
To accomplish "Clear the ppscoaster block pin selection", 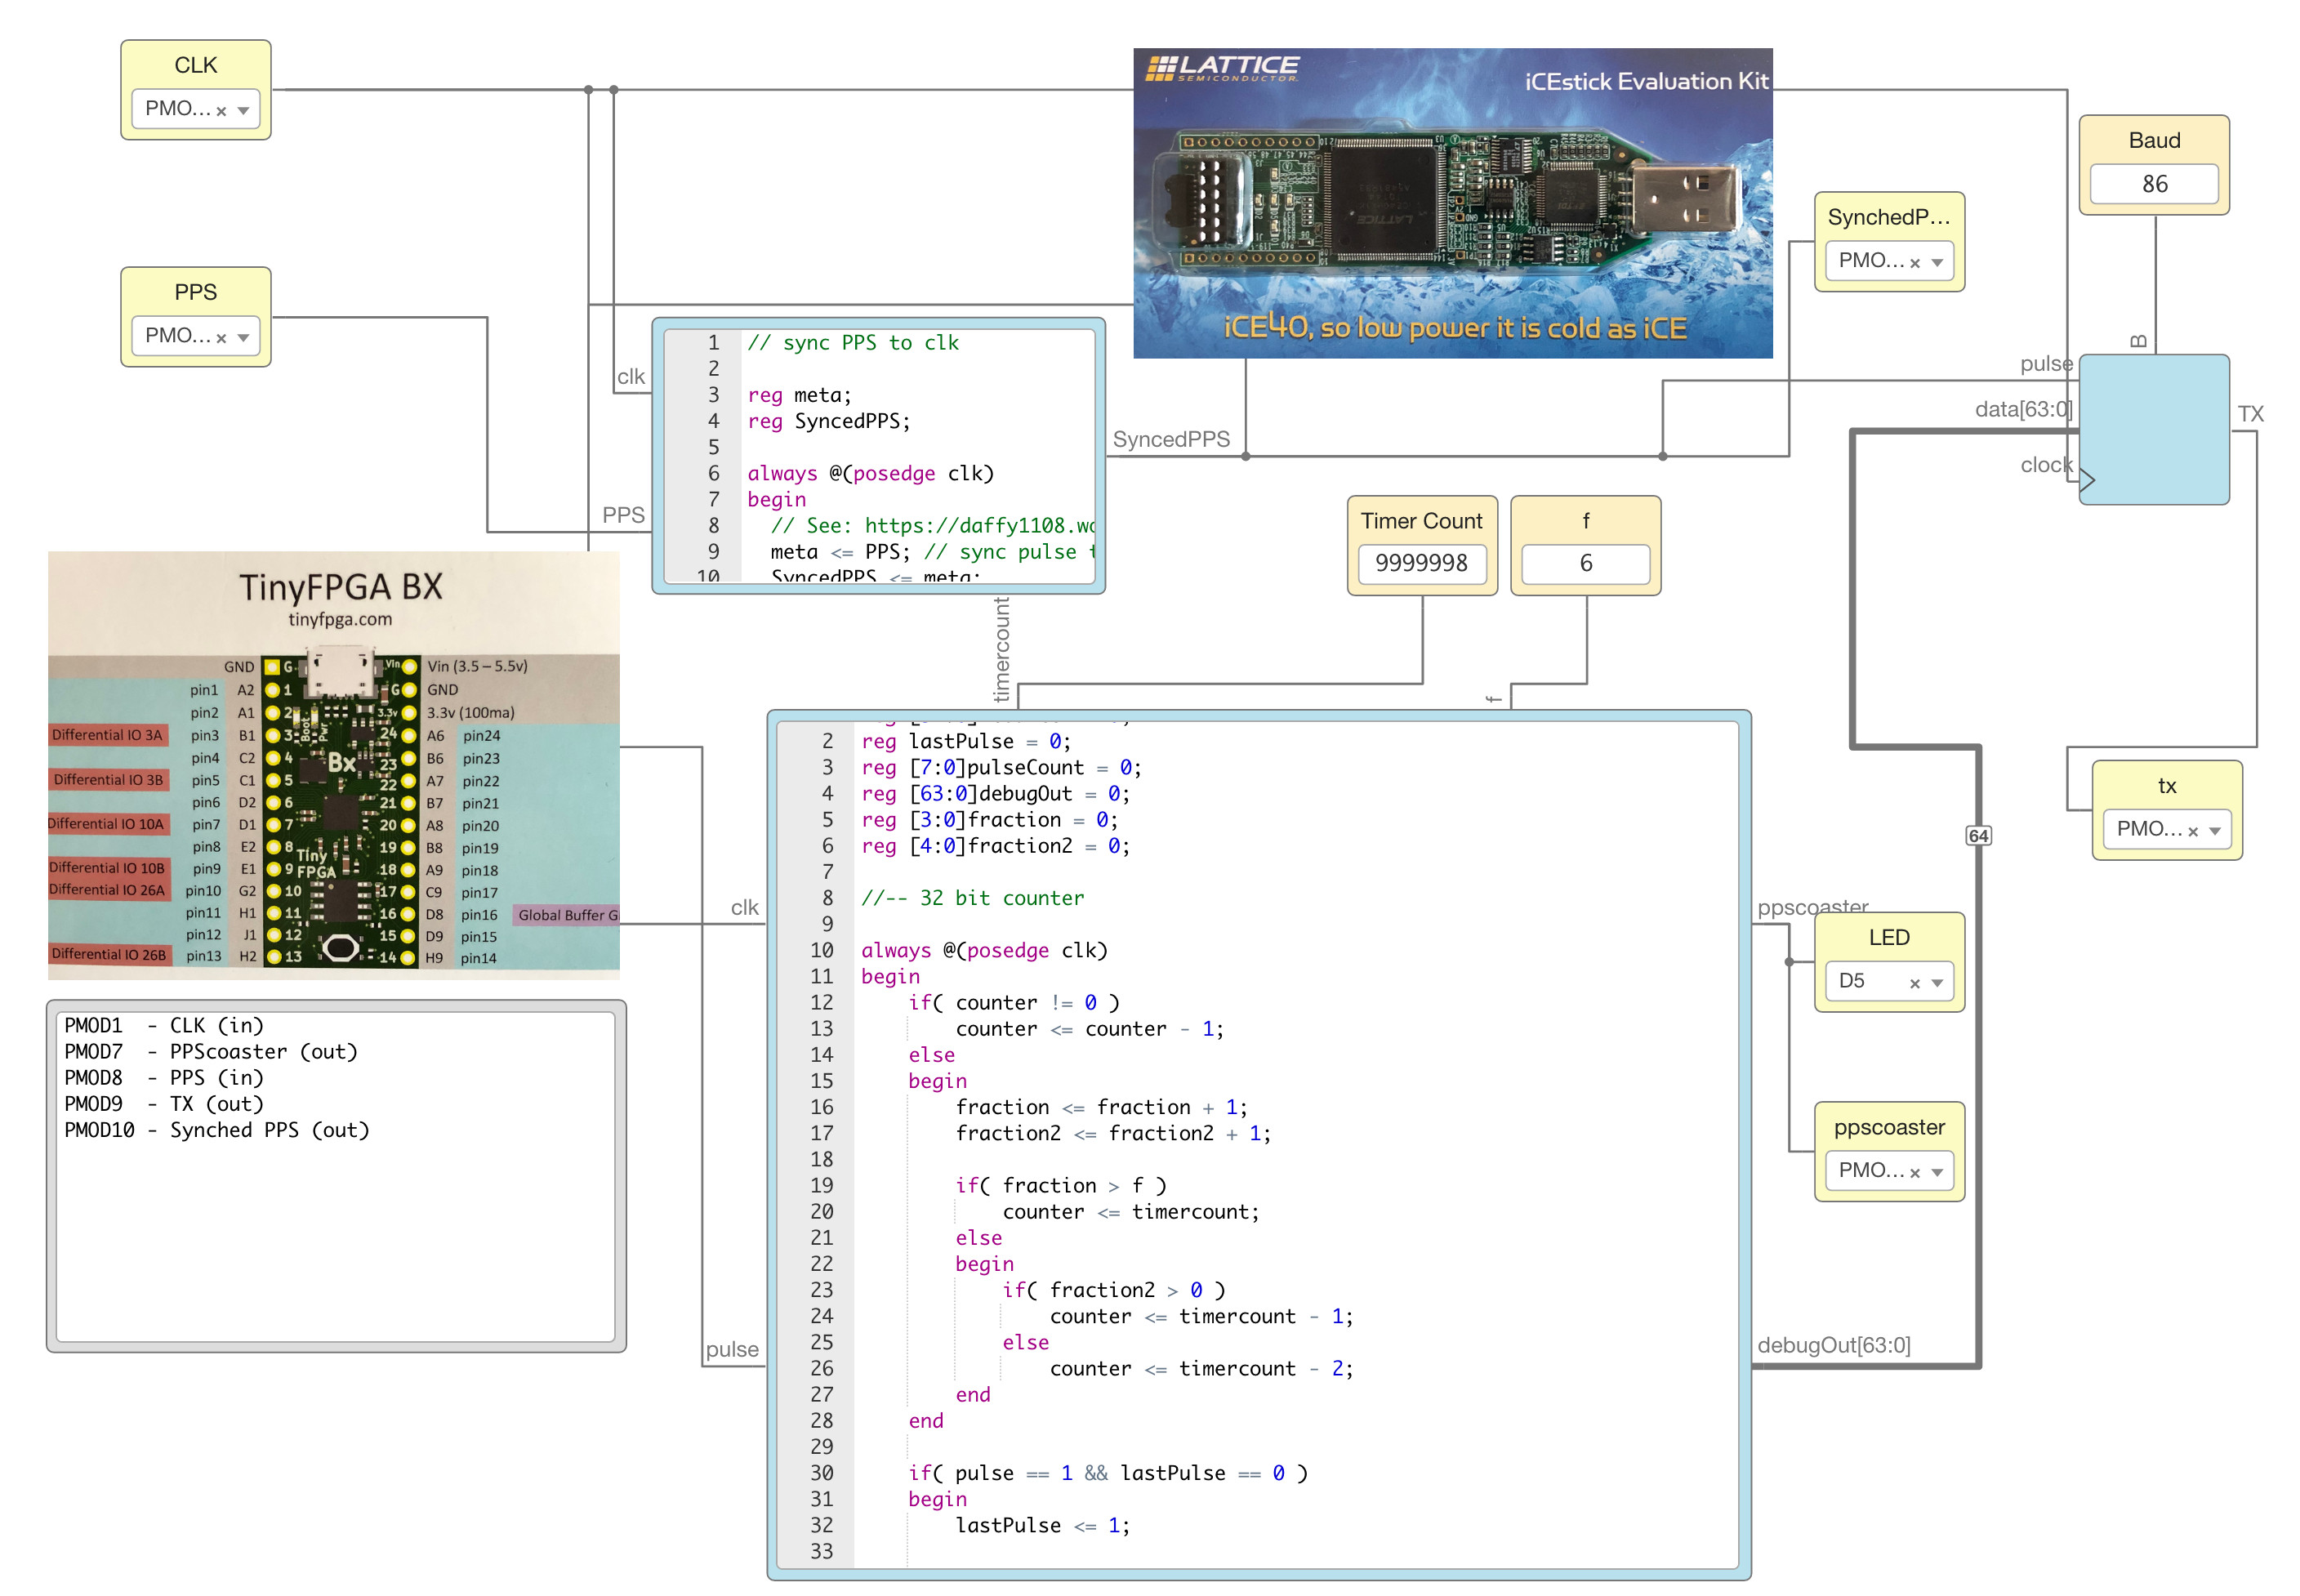I will [1915, 1172].
